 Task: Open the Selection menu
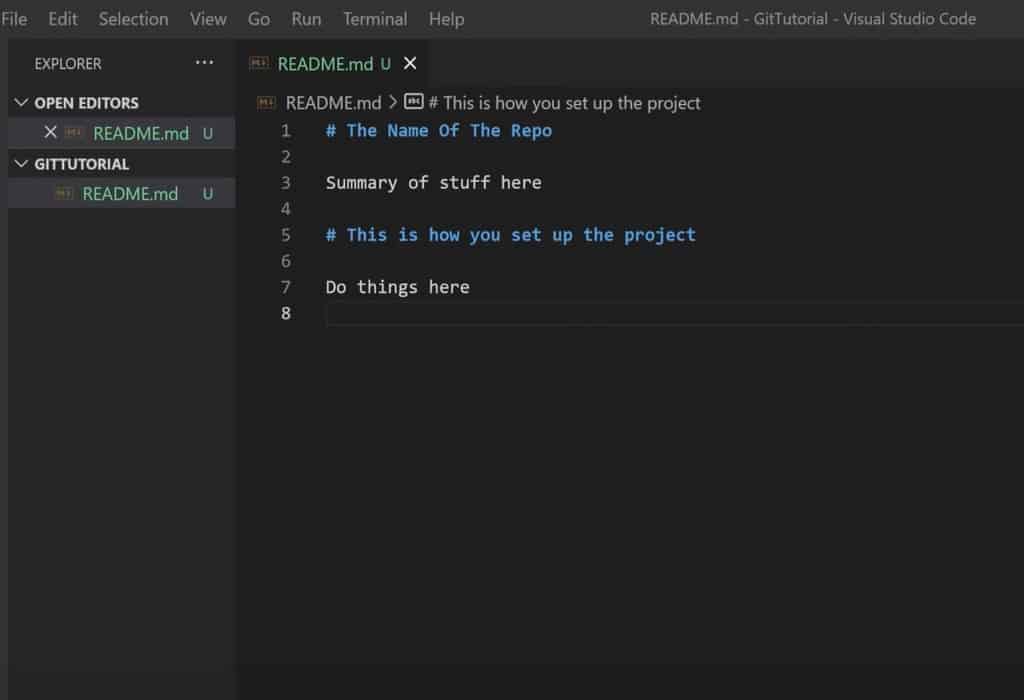tap(133, 18)
